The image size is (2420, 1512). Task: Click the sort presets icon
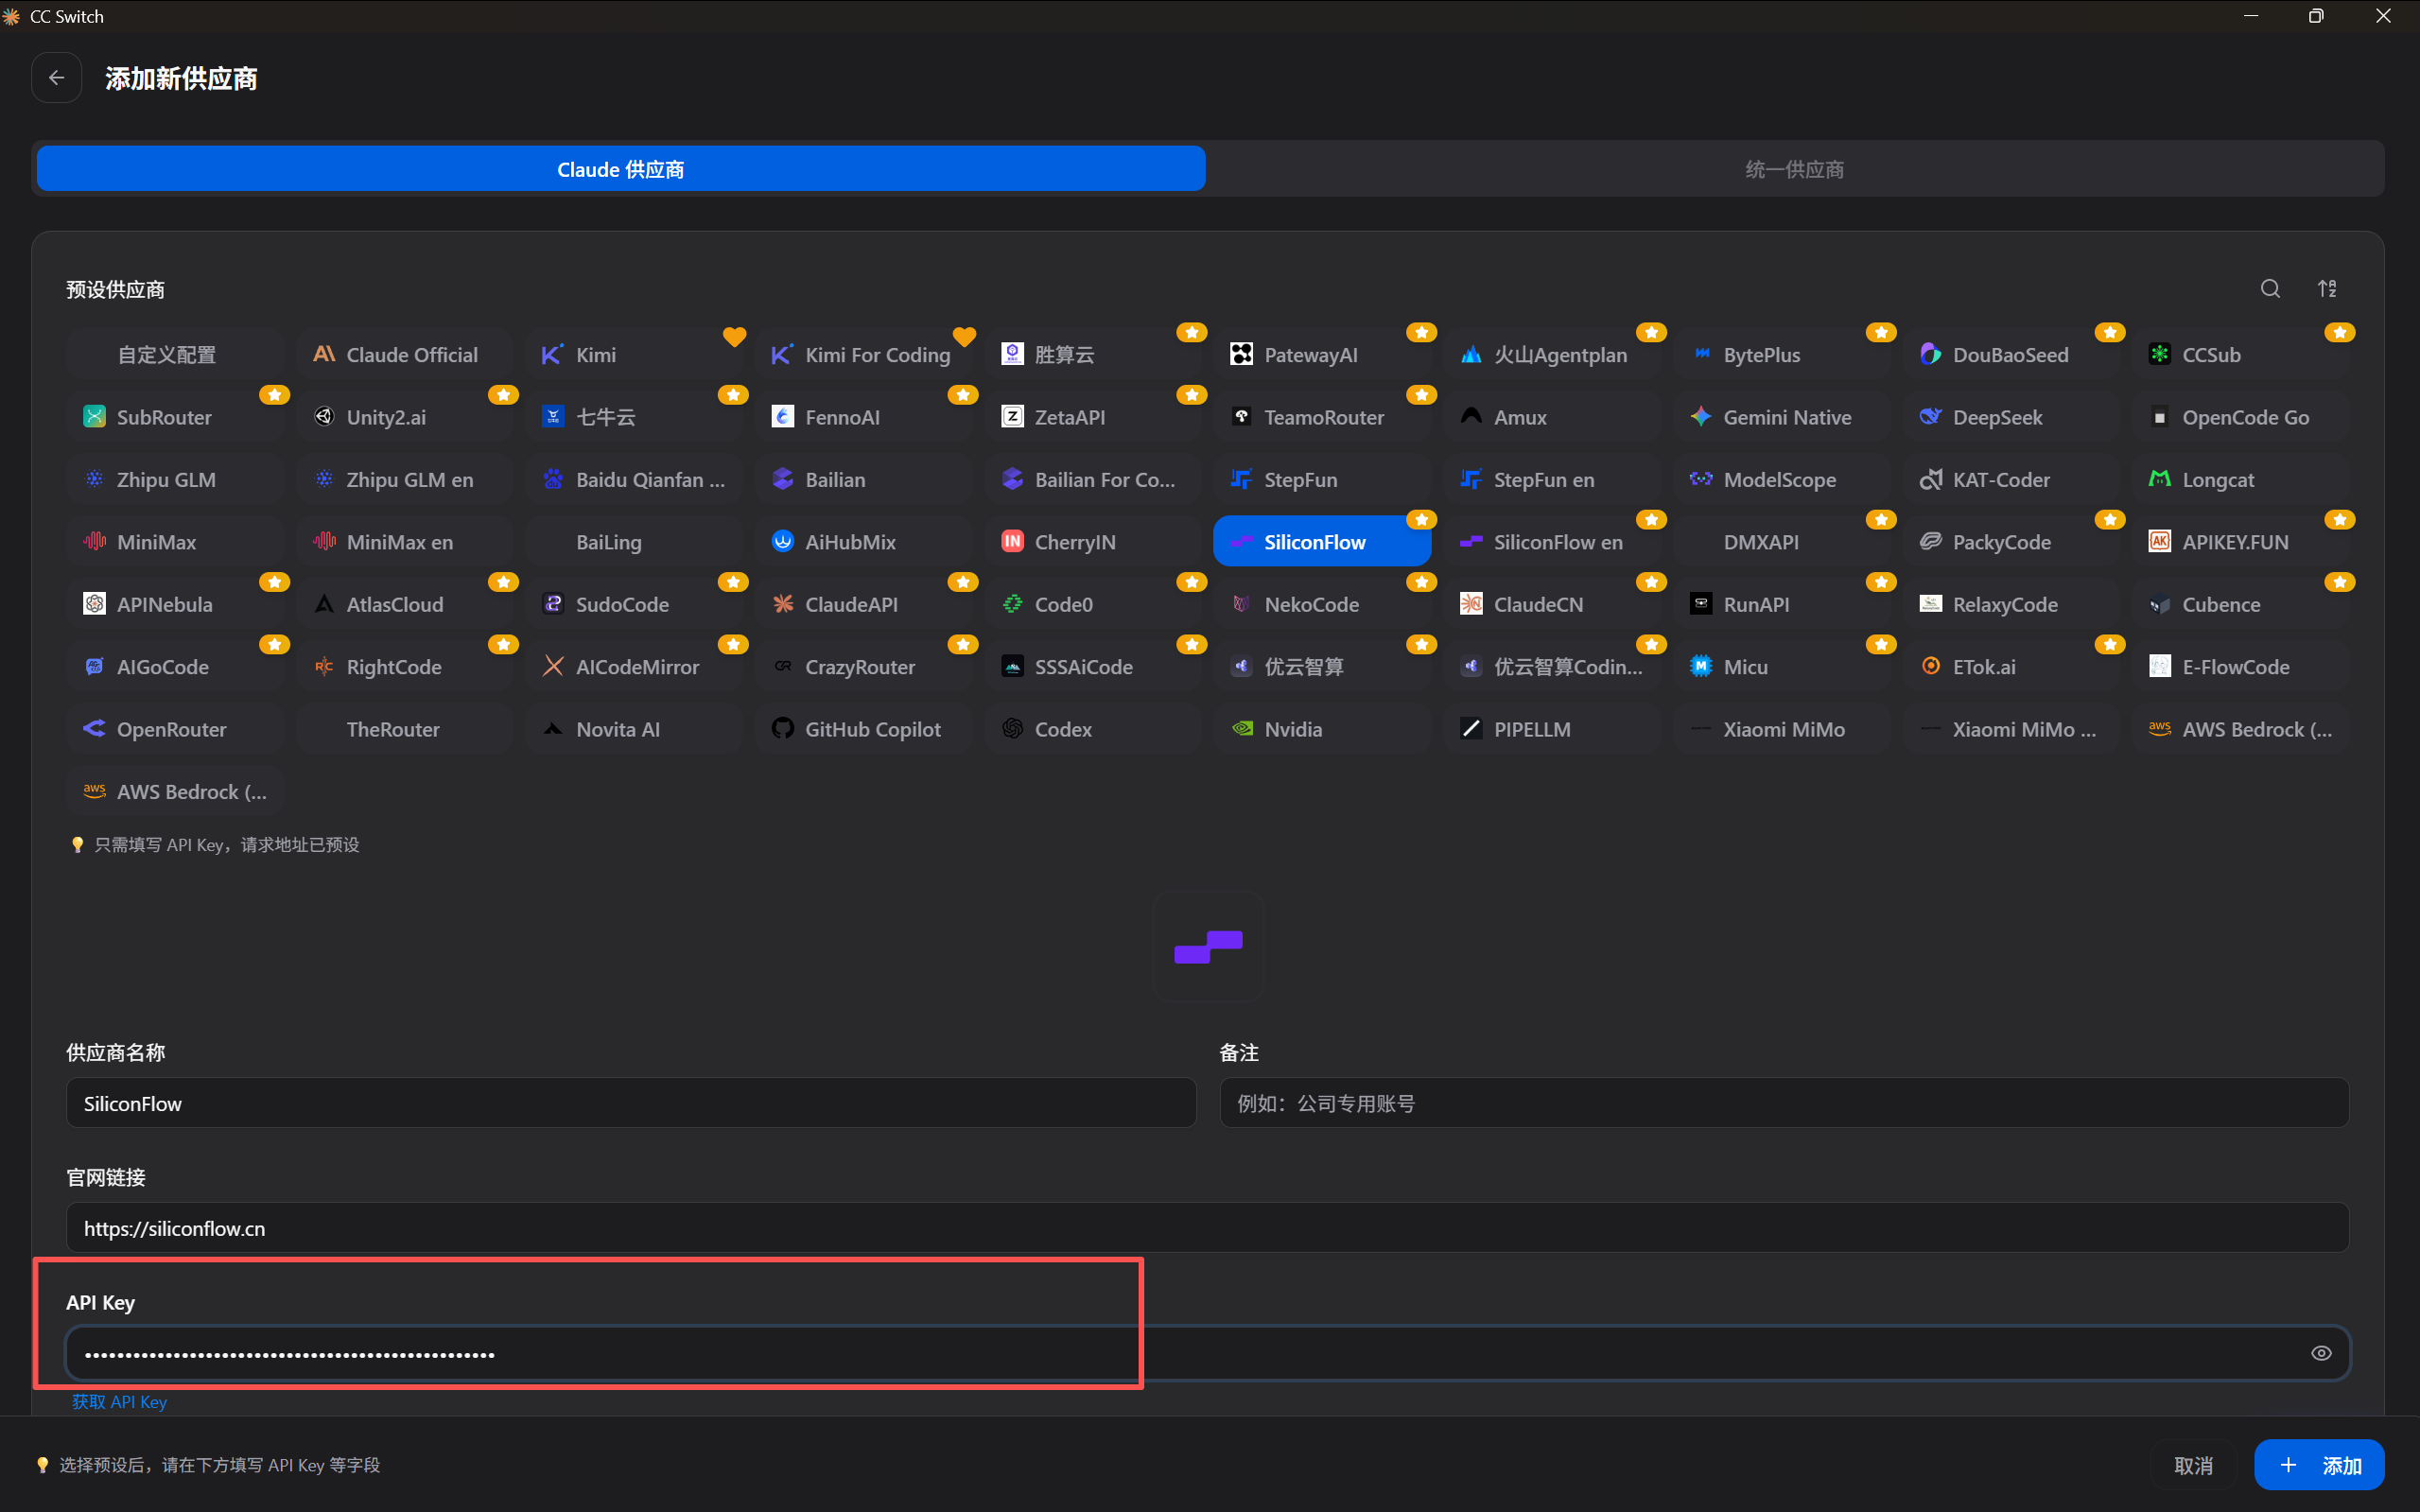2327,289
